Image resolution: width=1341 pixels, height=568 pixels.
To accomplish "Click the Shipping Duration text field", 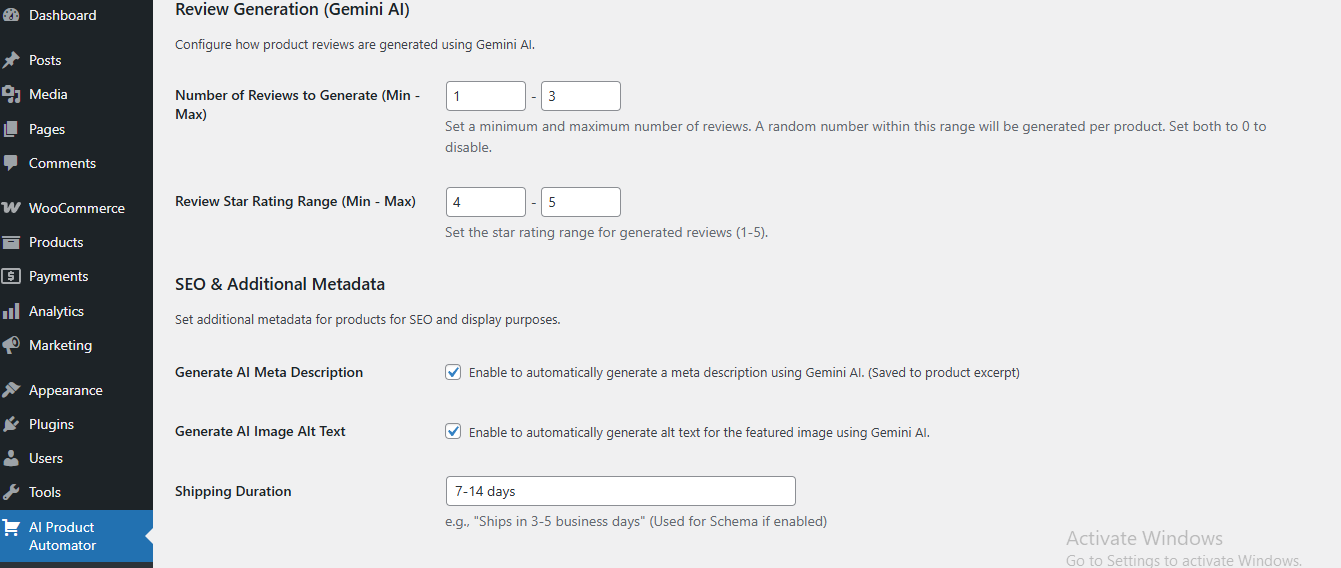I will point(621,491).
